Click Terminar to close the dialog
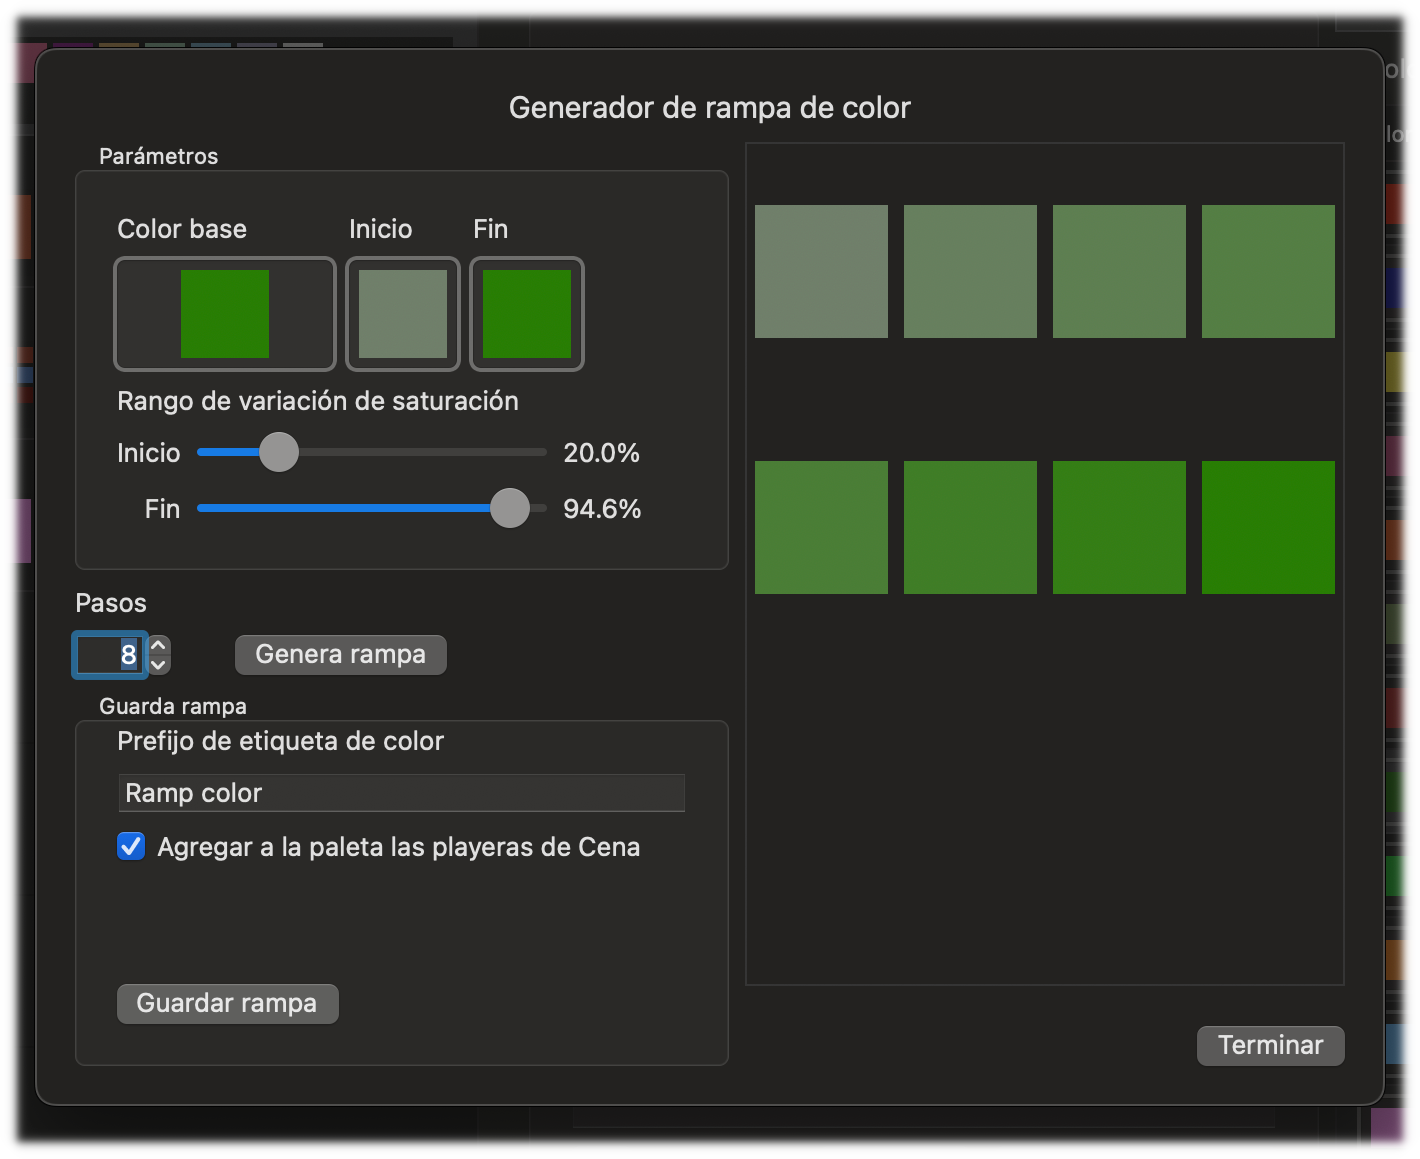The image size is (1420, 1159). (x=1270, y=1045)
